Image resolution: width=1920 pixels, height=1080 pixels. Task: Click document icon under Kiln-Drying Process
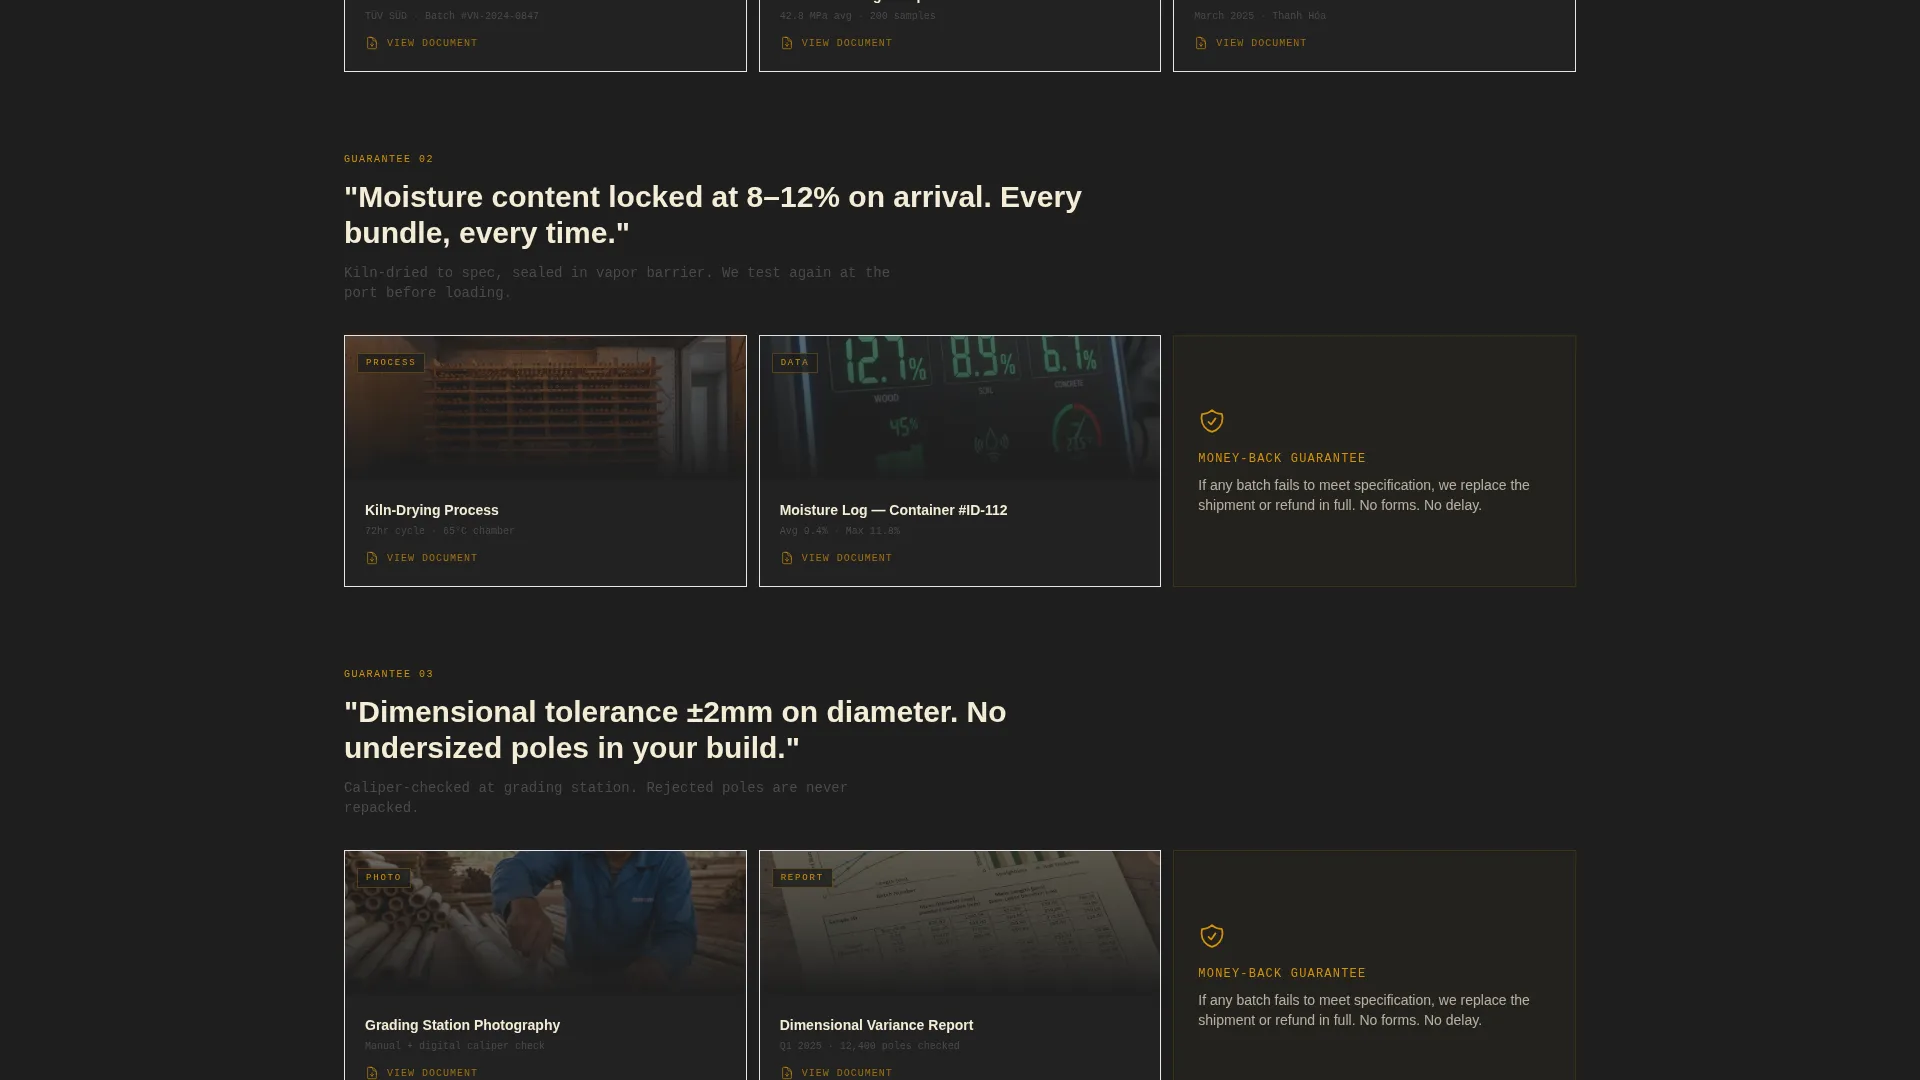(x=372, y=558)
